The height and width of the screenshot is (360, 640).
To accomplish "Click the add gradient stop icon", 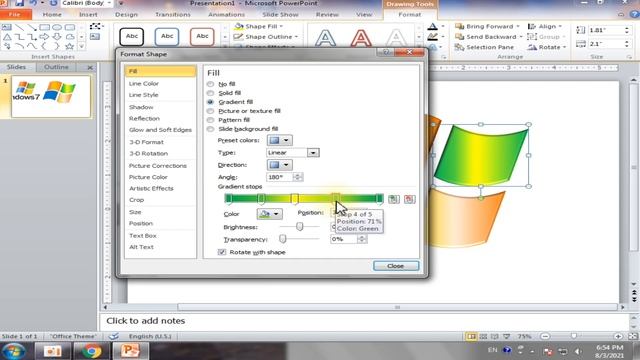I will click(x=393, y=199).
